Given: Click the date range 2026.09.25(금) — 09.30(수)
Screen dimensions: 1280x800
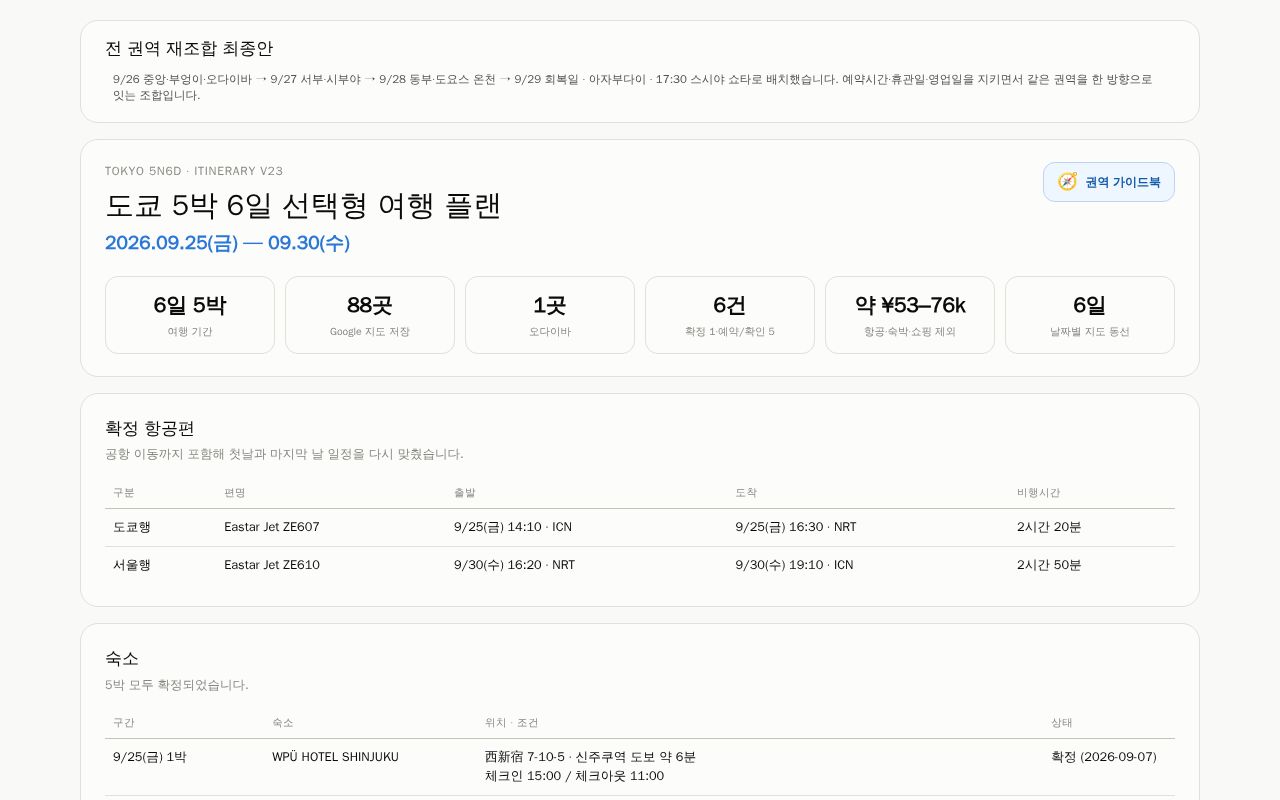Looking at the screenshot, I should pos(227,243).
